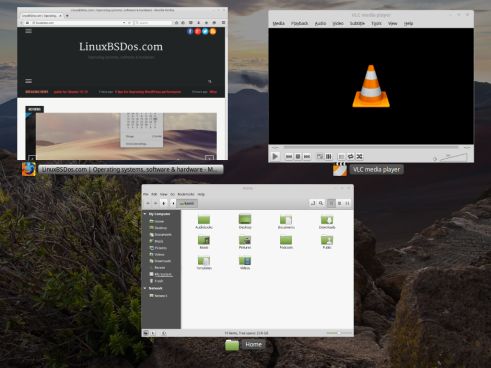Open the Audiobooks folder in Home window
This screenshot has height=368, width=491.
204,222
